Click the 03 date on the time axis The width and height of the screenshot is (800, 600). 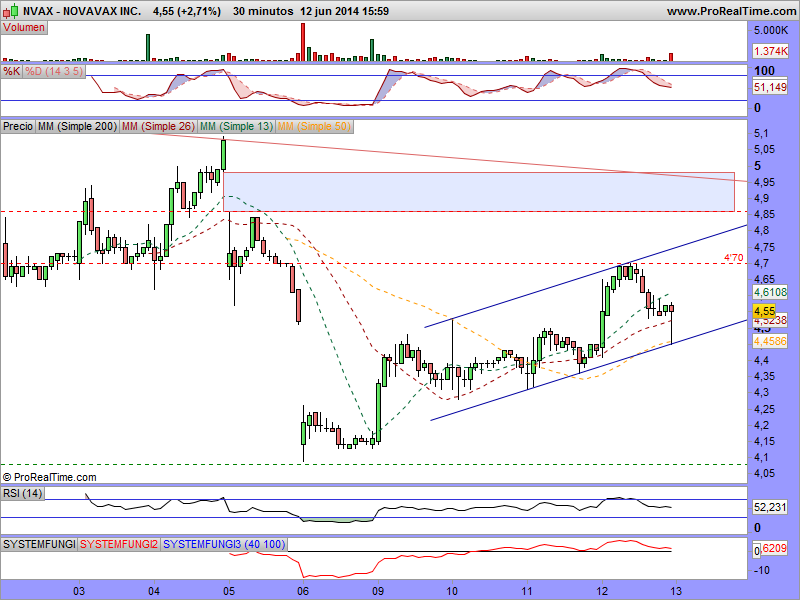point(79,591)
